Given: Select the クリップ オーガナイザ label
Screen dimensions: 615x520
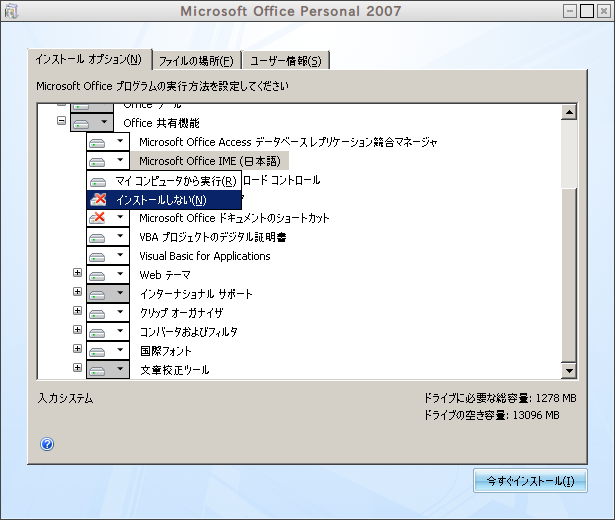Looking at the screenshot, I should point(182,313).
